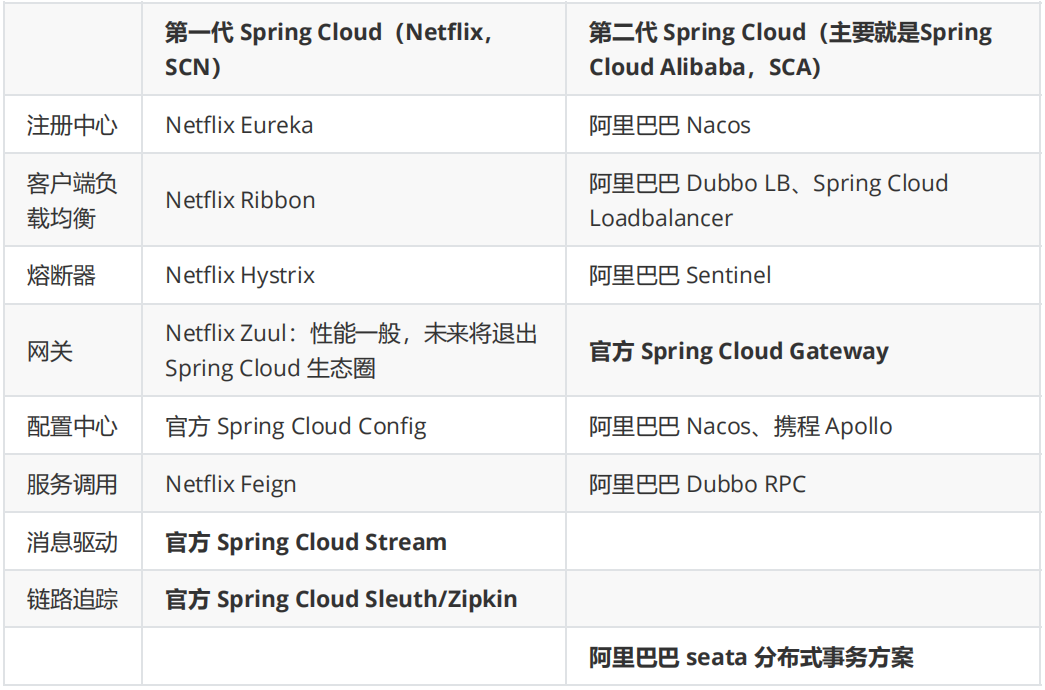1045x690 pixels.
Task: Click the 熔断器 row label
Action: pyautogui.click(x=73, y=275)
